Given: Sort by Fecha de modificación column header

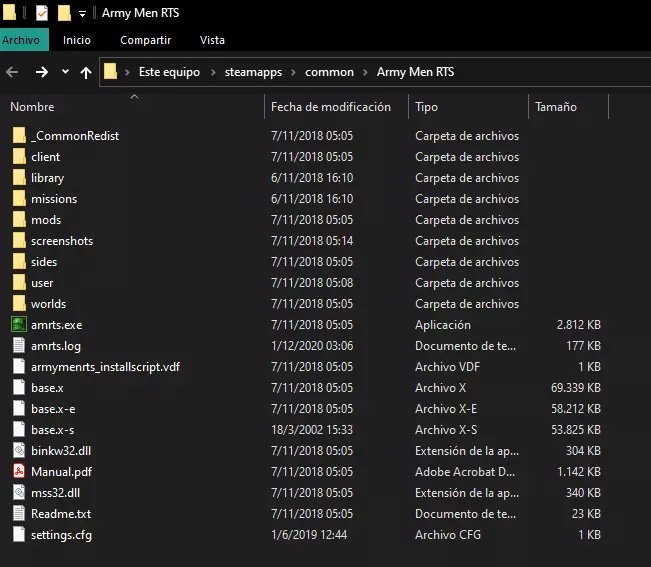Looking at the screenshot, I should tap(330, 107).
